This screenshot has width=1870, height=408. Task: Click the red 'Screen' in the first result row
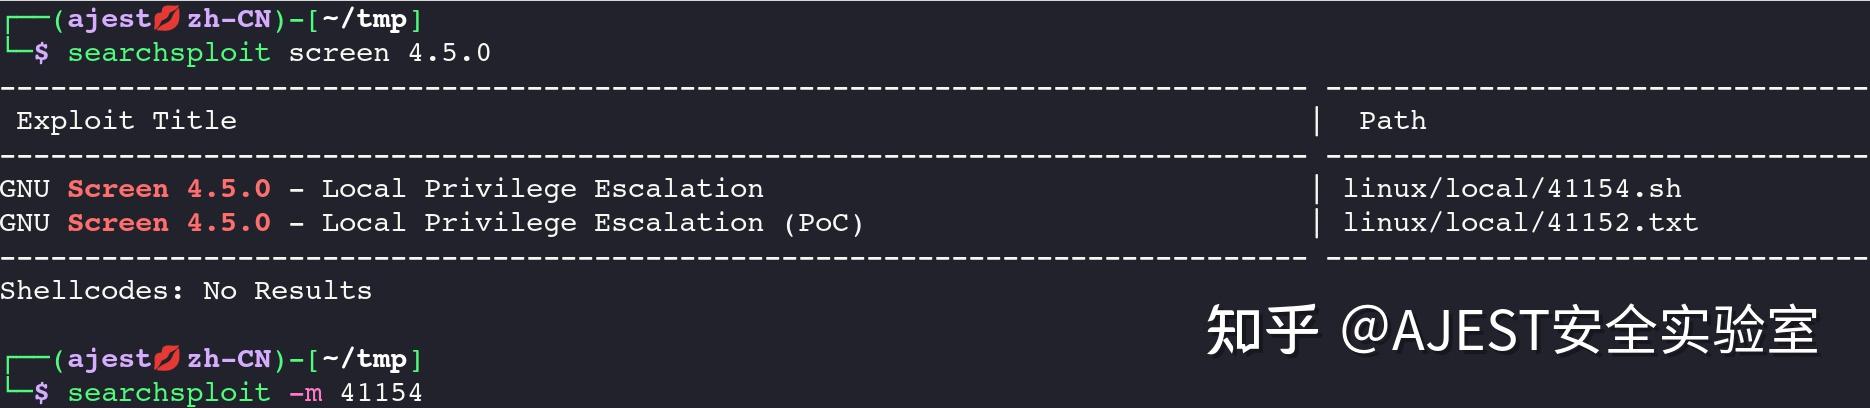[x=118, y=189]
